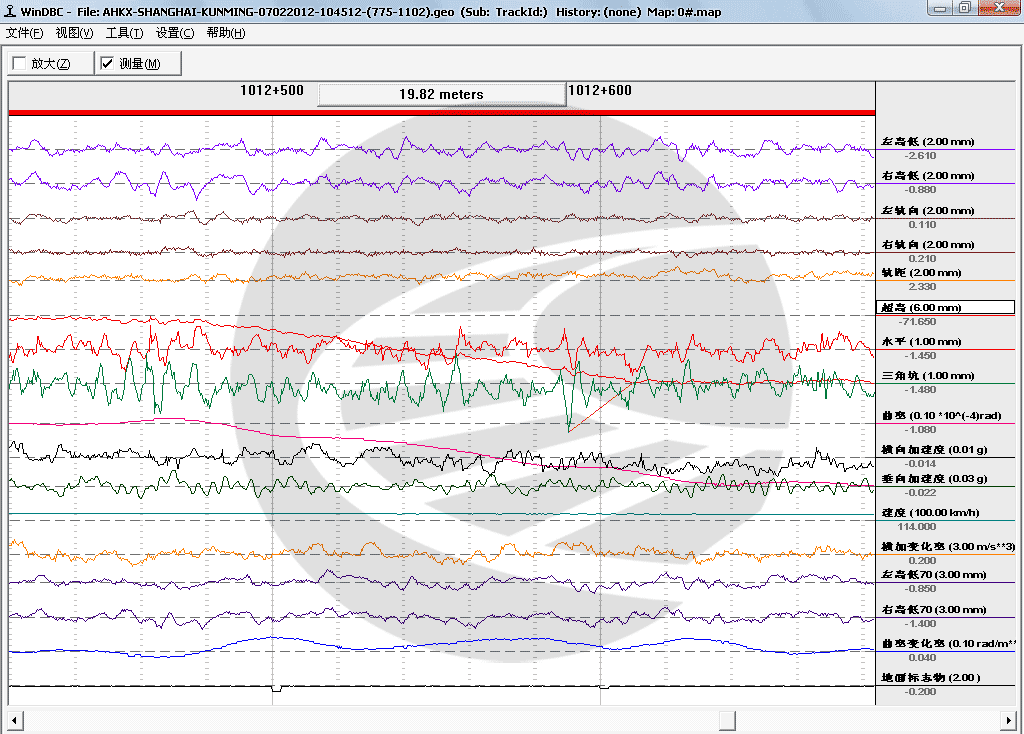This screenshot has height=734, width=1024.
Task: Select the 水平 (1.00 mm) channel label
Action: click(x=921, y=342)
